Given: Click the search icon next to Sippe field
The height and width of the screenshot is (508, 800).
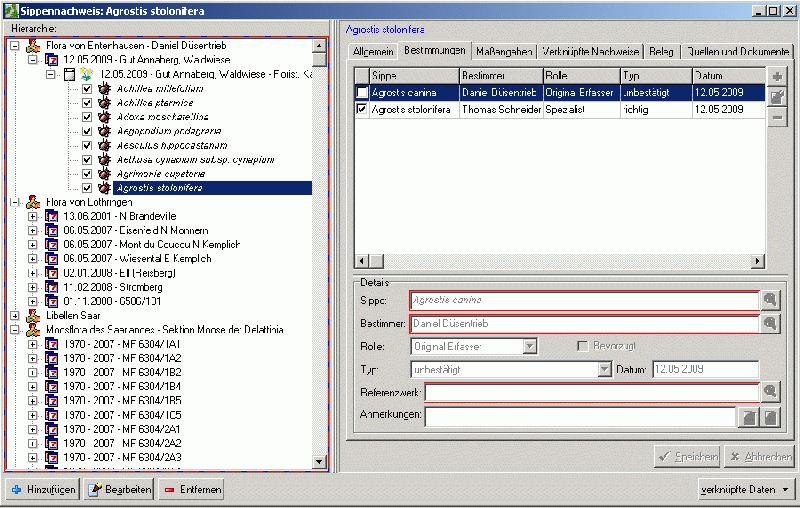Looking at the screenshot, I should (x=770, y=299).
